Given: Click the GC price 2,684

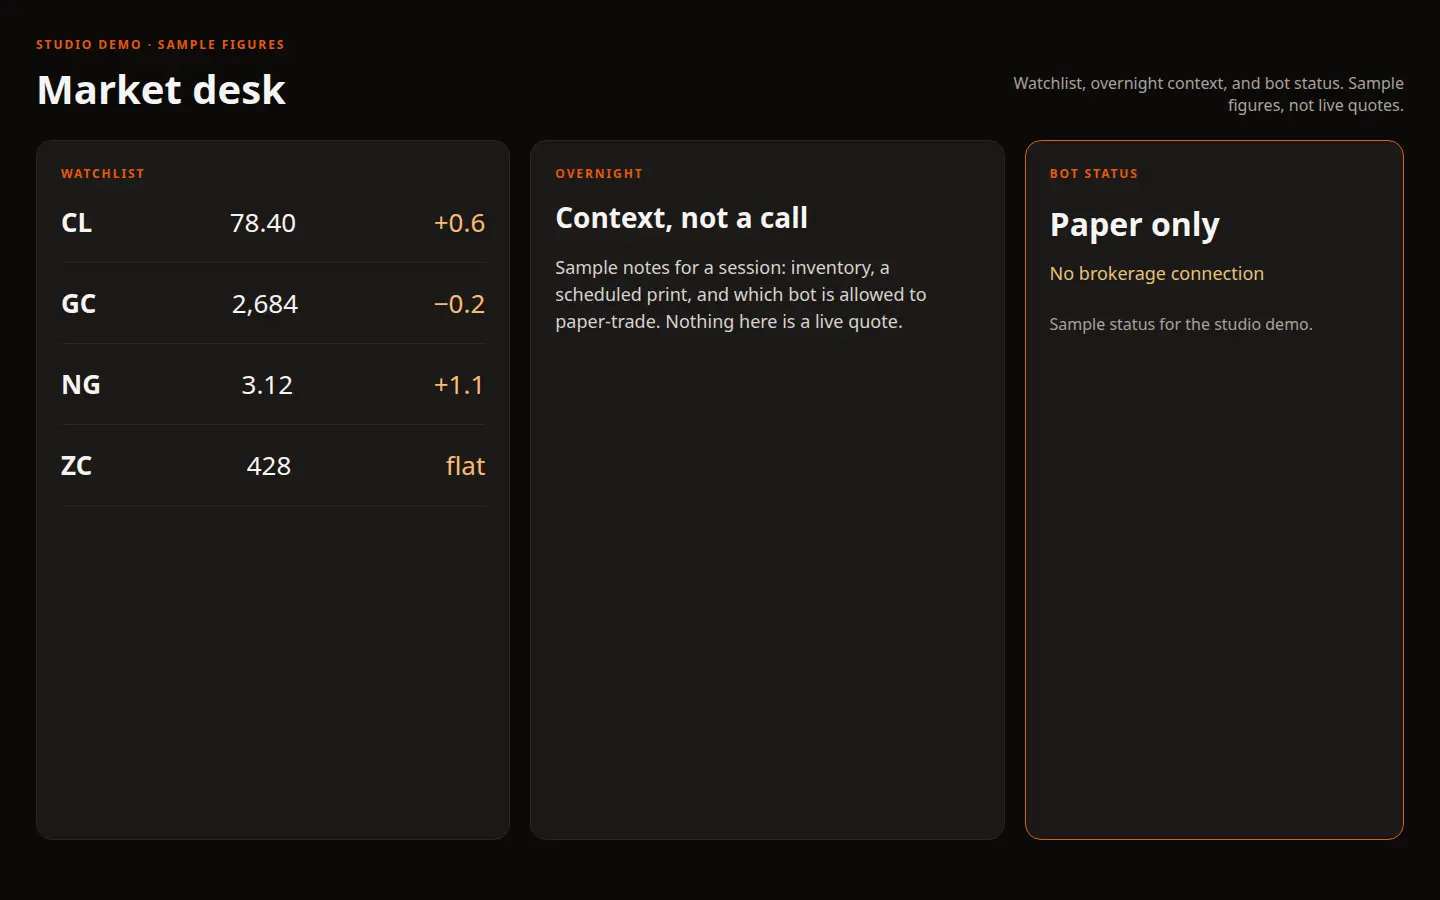Looking at the screenshot, I should tap(265, 304).
